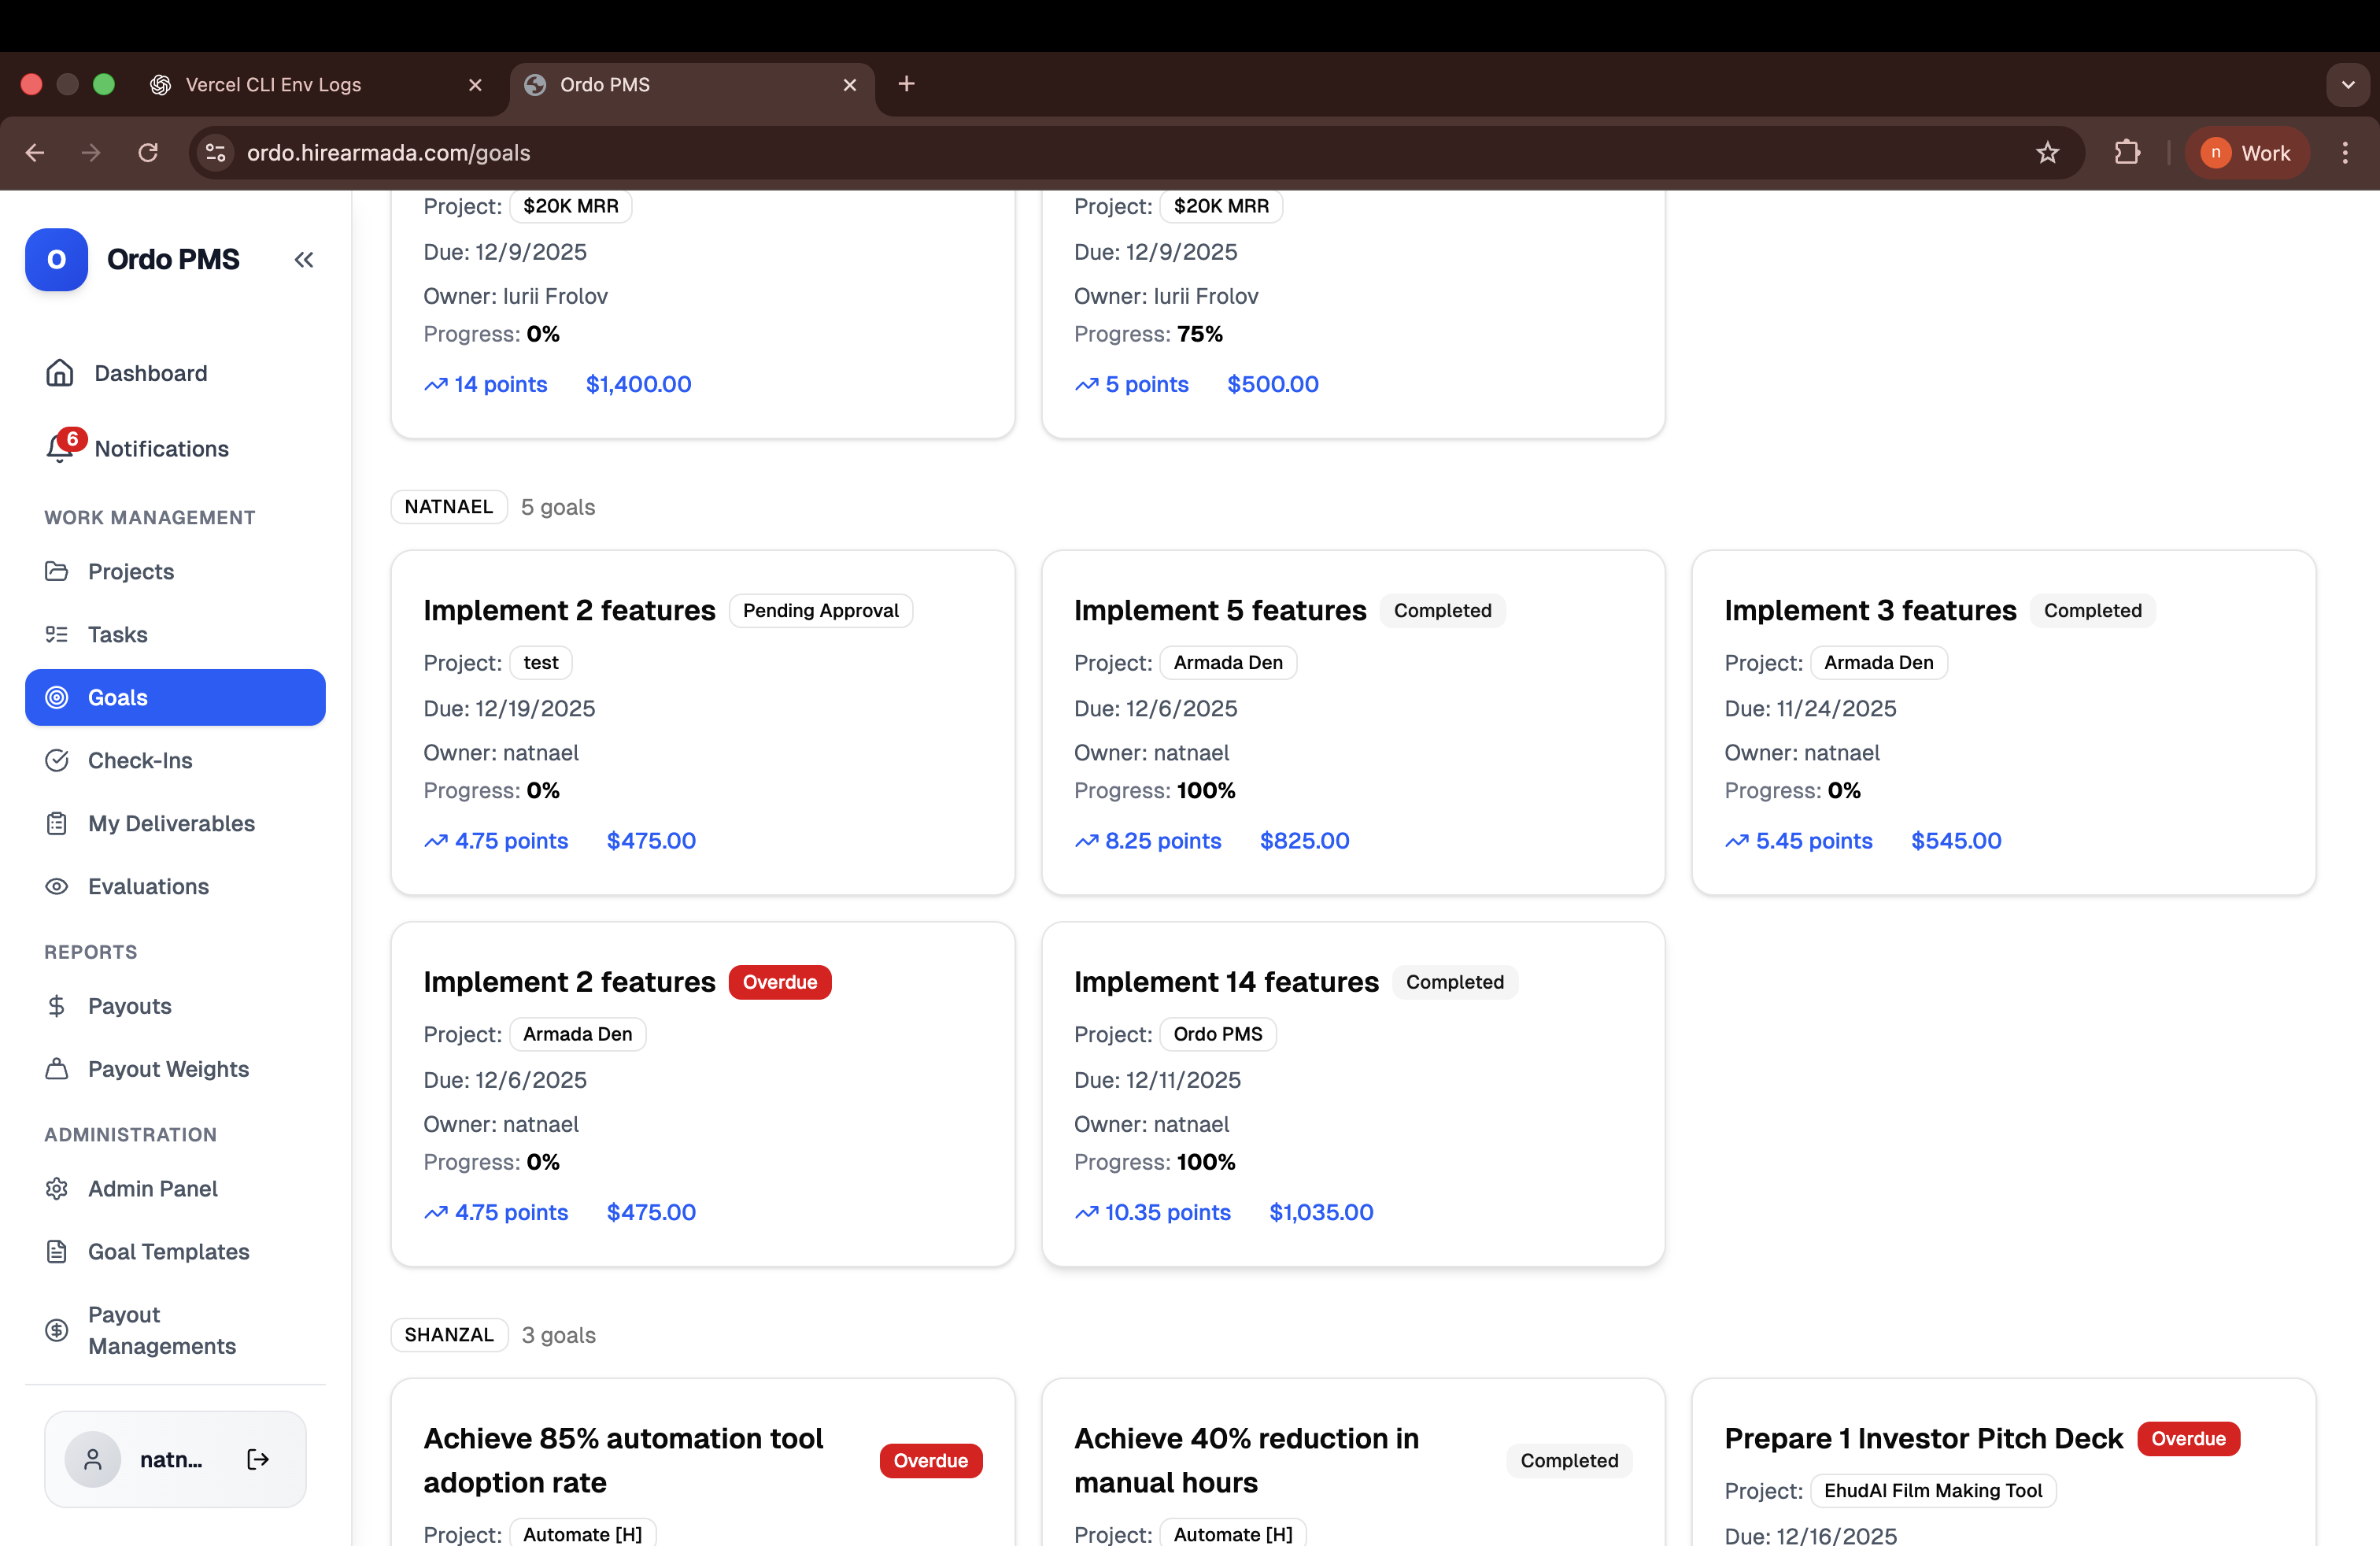Open the Notifications bell icon
This screenshot has width=2380, height=1546.
pyautogui.click(x=59, y=449)
